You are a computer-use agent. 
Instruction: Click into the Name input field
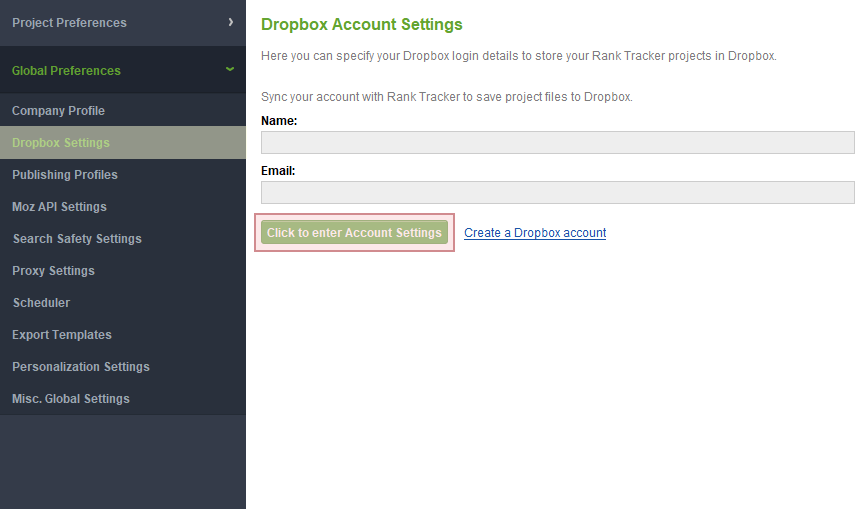[x=557, y=143]
